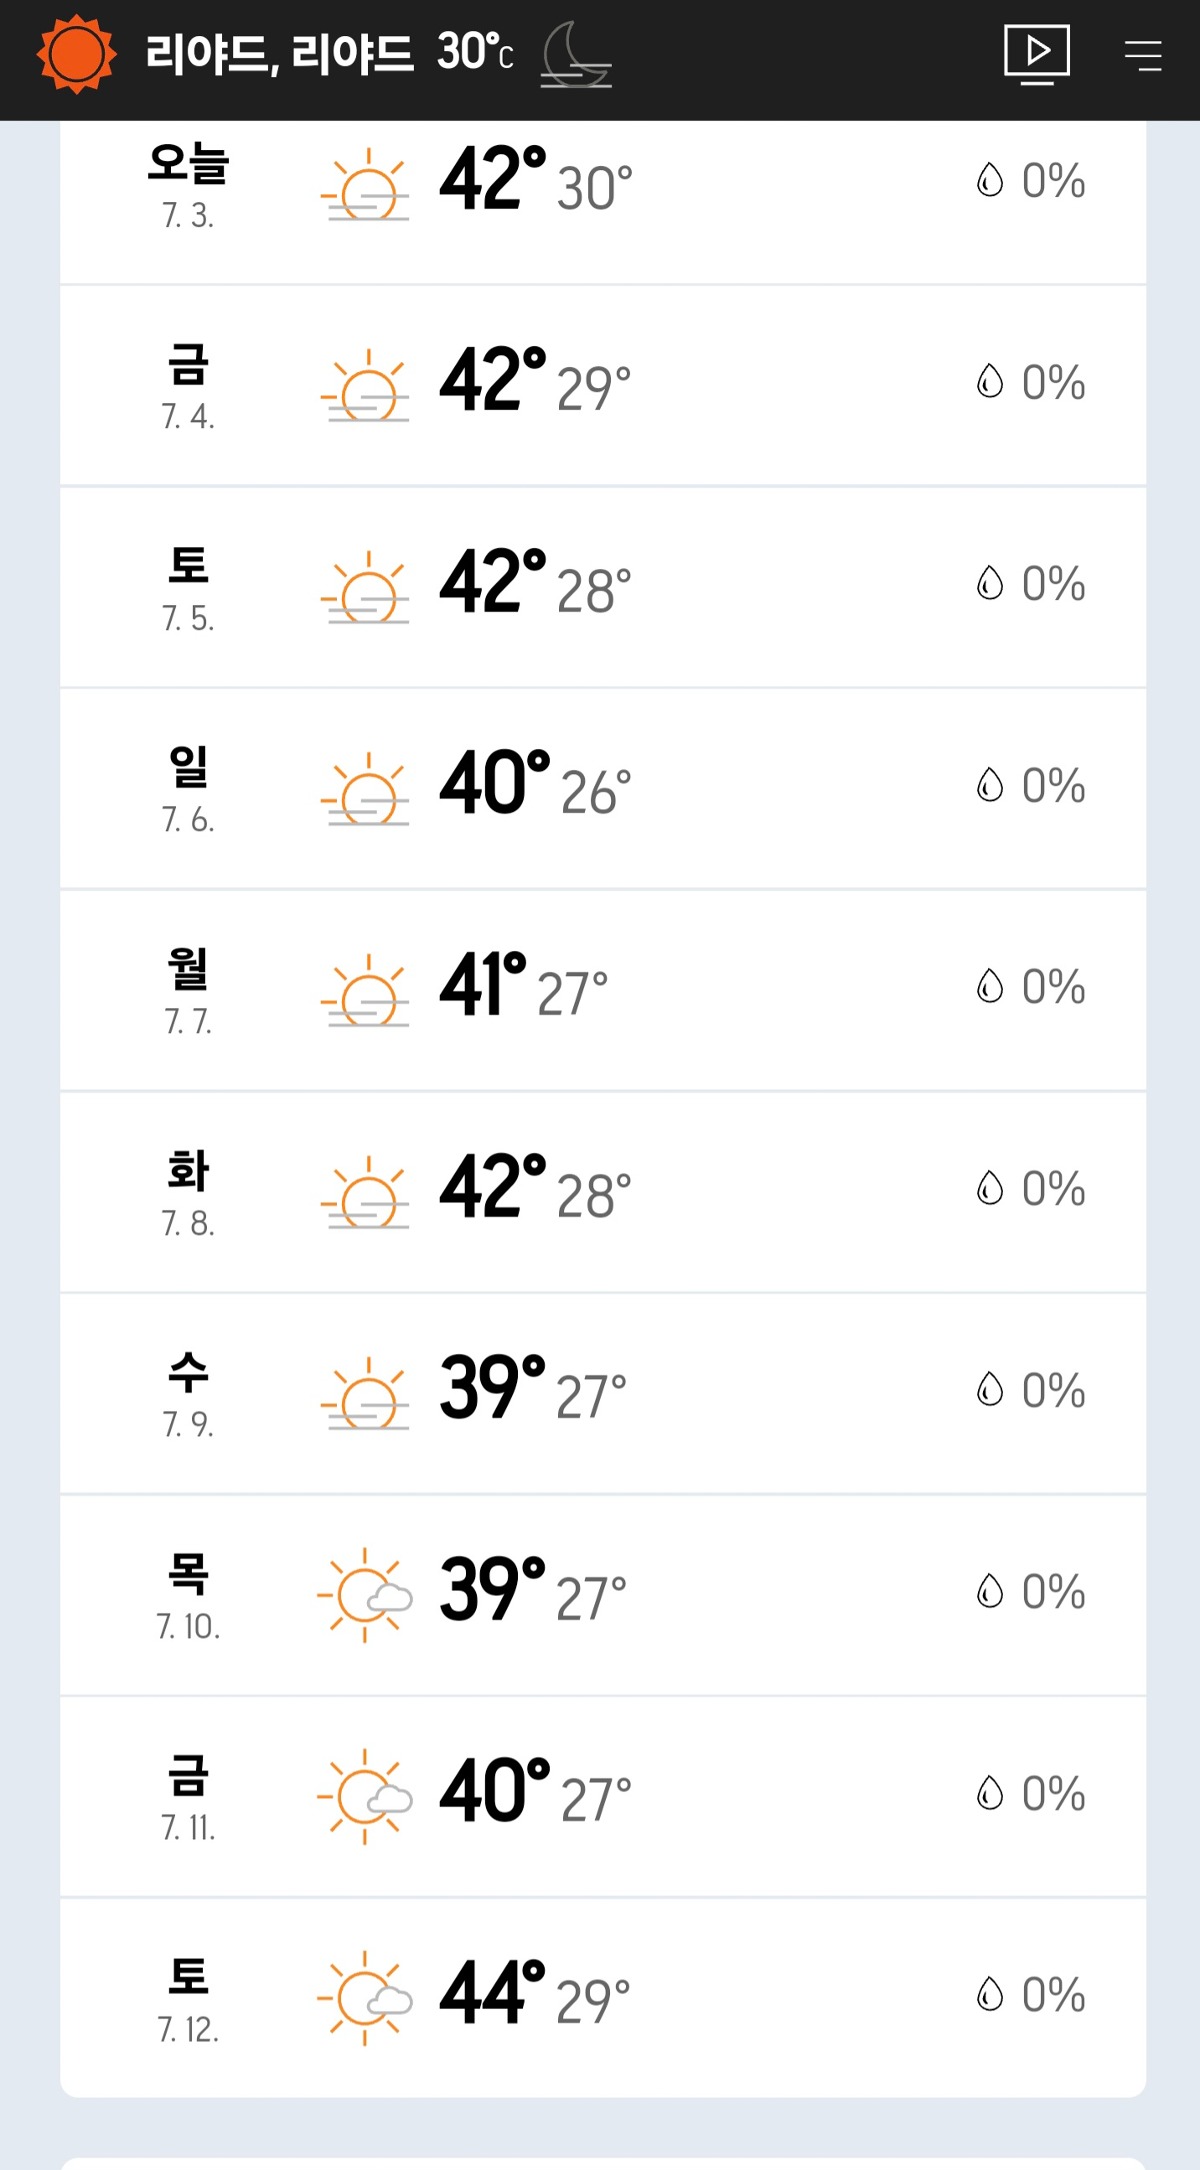Open today's forecast row 오늘 7. 3.
The width and height of the screenshot is (1200, 2170).
(x=188, y=185)
